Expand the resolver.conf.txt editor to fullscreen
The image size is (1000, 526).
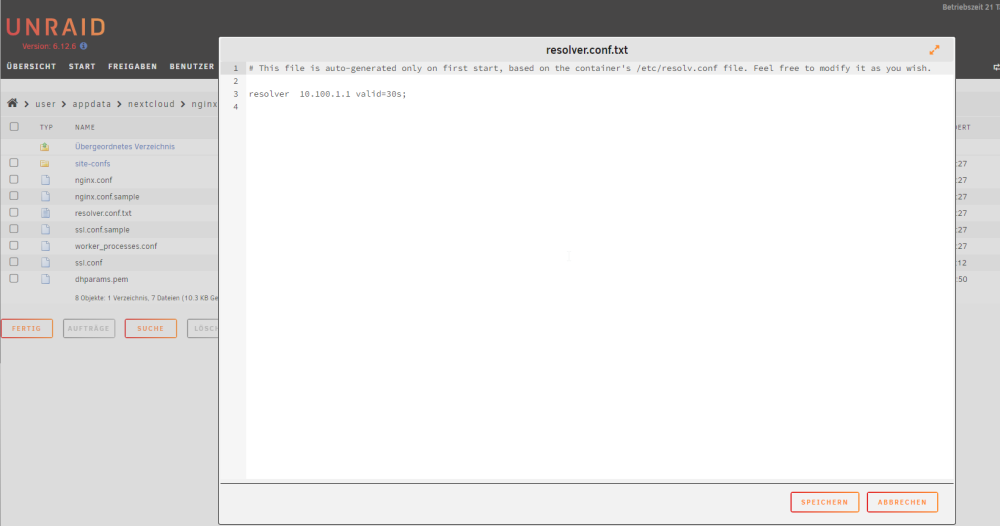click(934, 50)
